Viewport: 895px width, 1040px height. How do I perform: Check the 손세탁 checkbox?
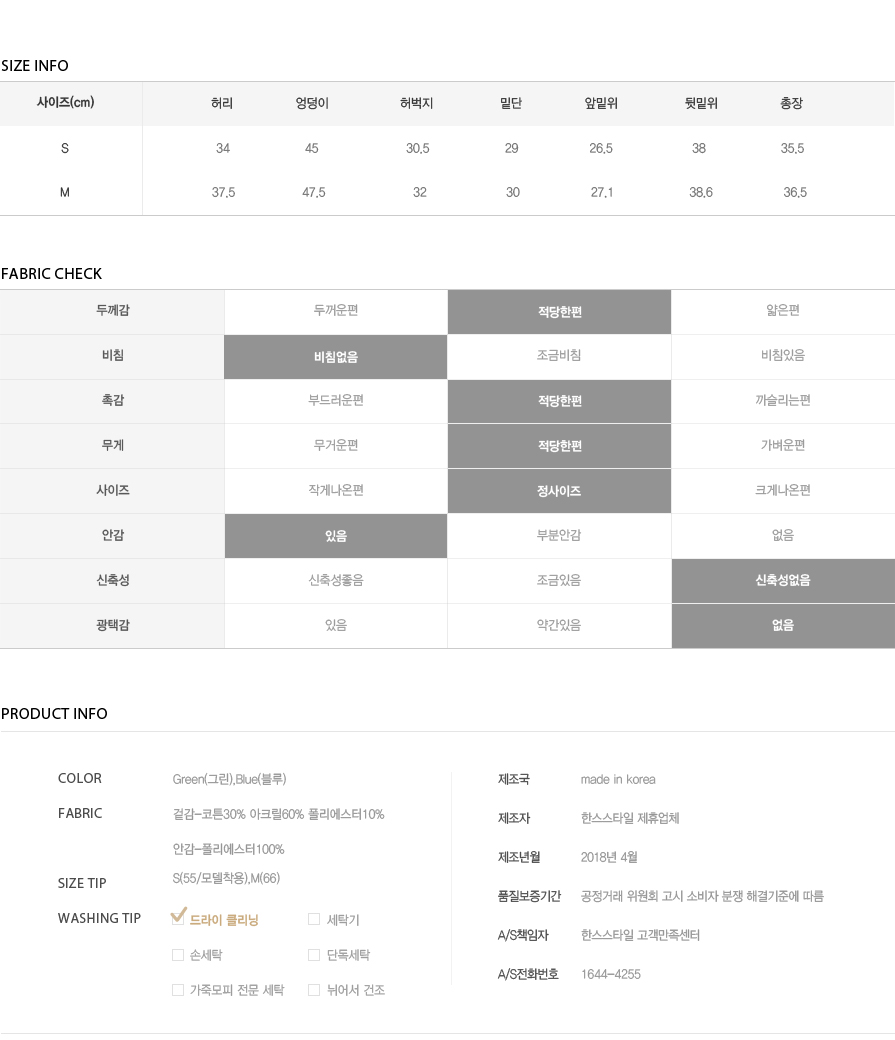[178, 955]
